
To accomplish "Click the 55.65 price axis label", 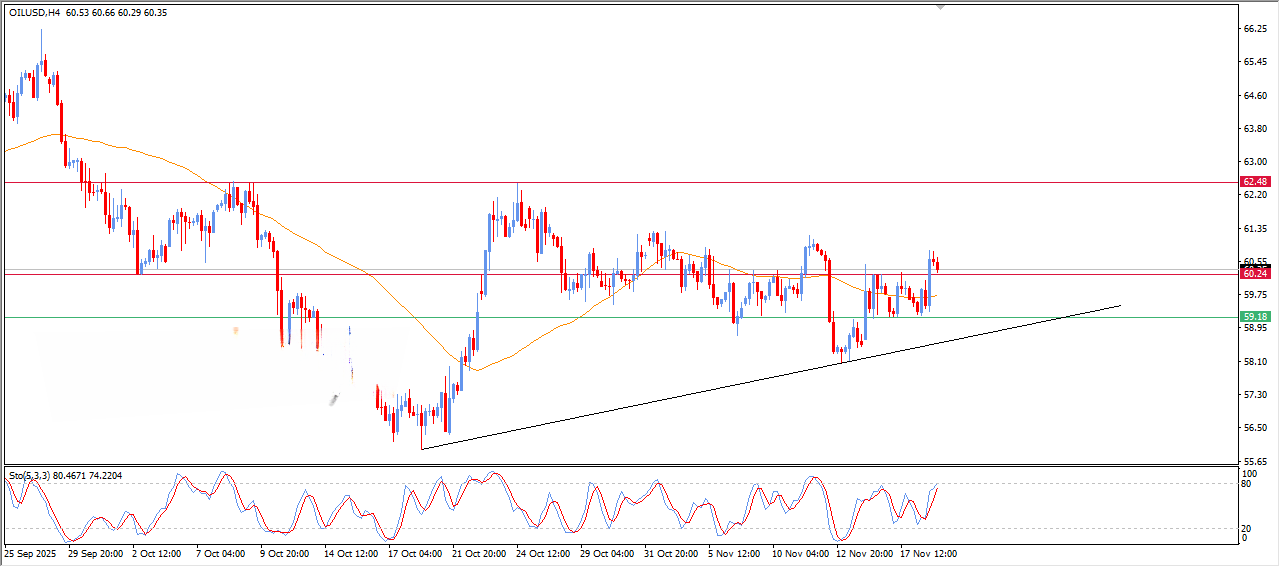I will point(1255,460).
